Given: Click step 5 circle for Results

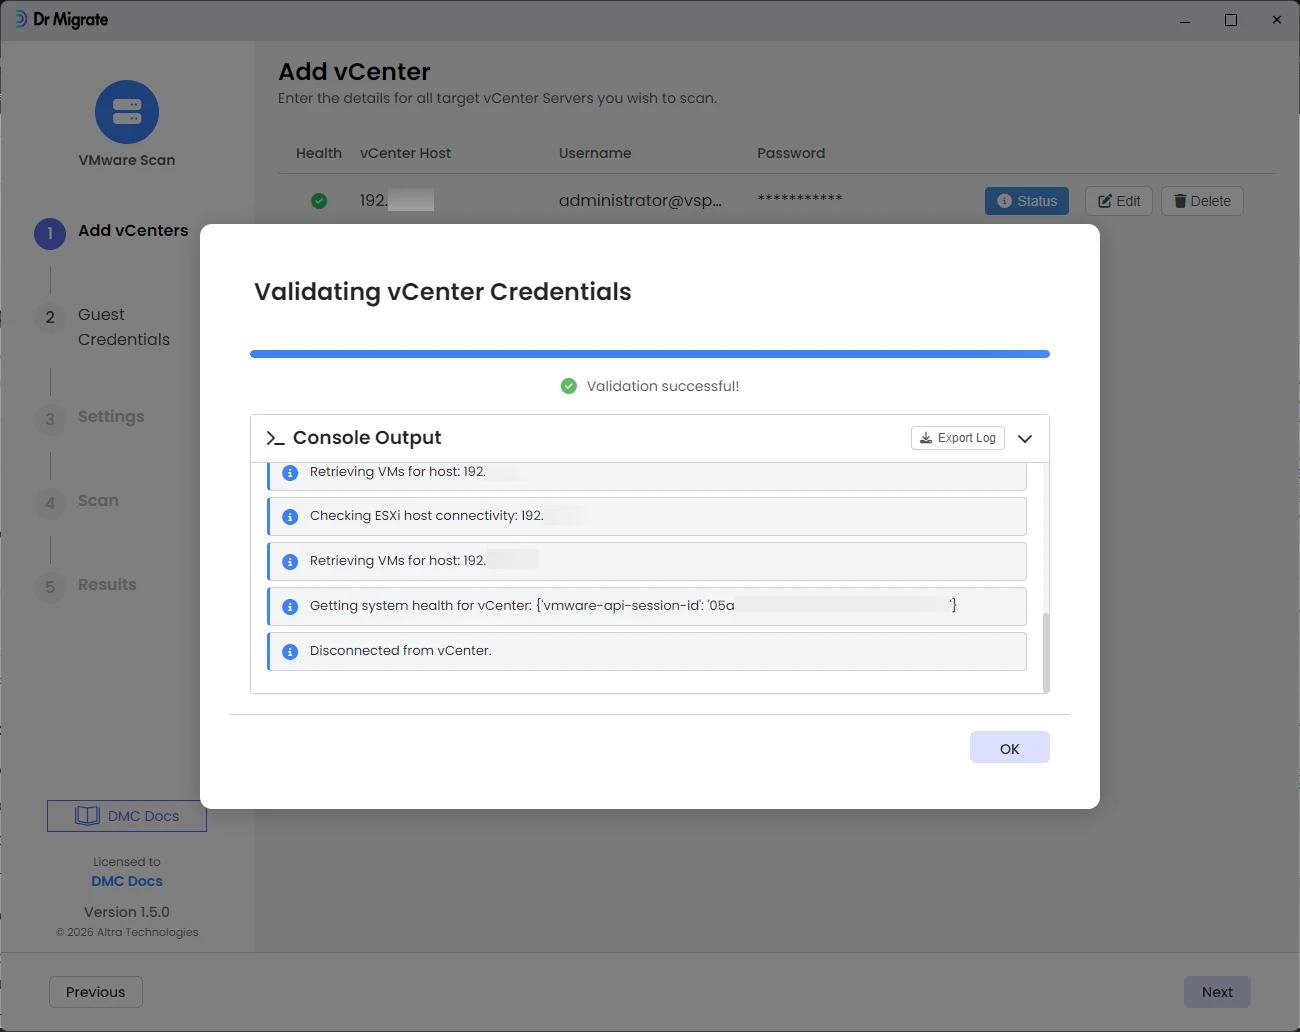Looking at the screenshot, I should pyautogui.click(x=50, y=587).
